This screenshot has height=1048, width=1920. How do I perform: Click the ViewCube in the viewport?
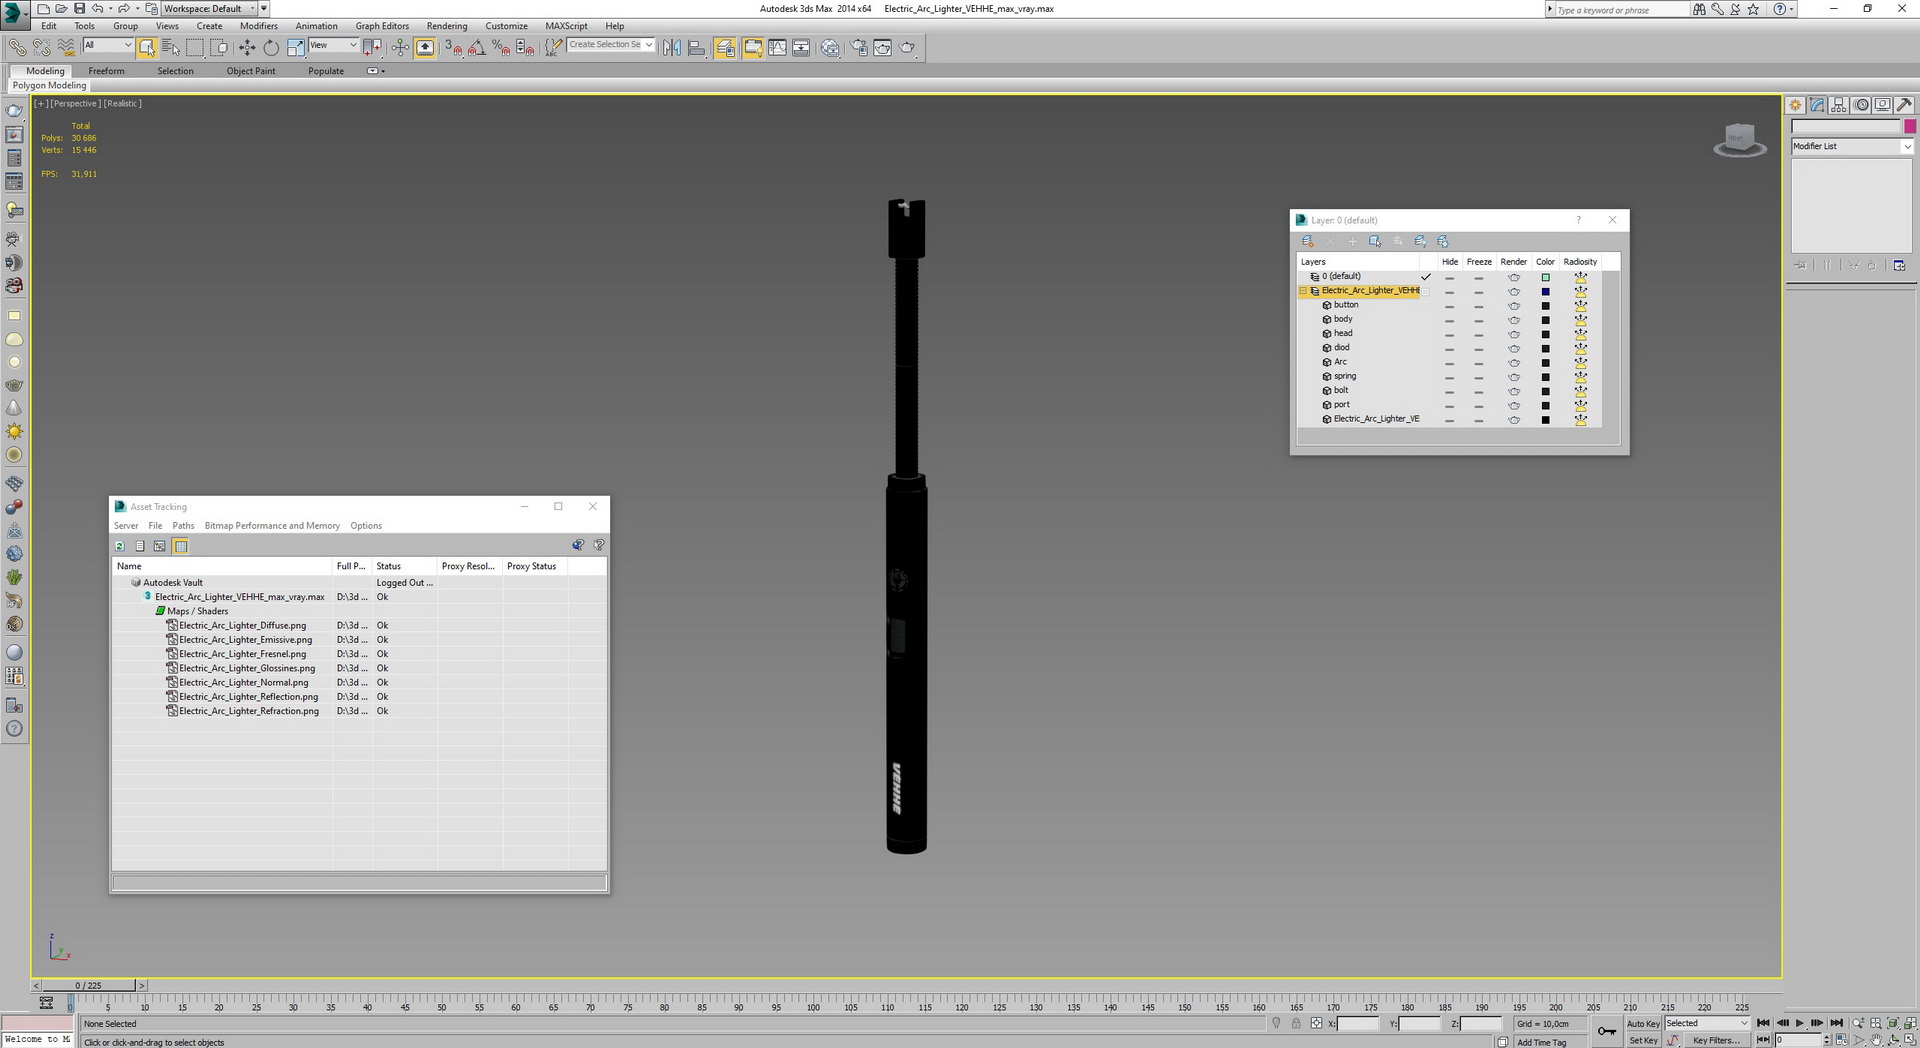[x=1740, y=140]
